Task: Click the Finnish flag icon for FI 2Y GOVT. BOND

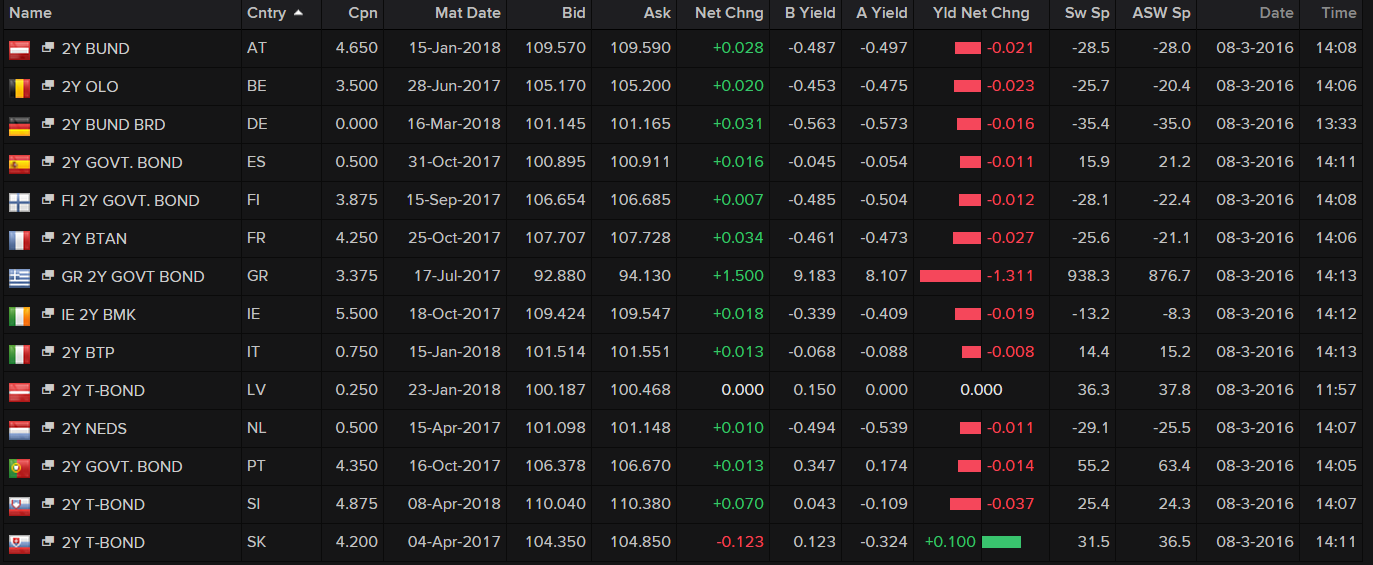Action: click(x=19, y=201)
